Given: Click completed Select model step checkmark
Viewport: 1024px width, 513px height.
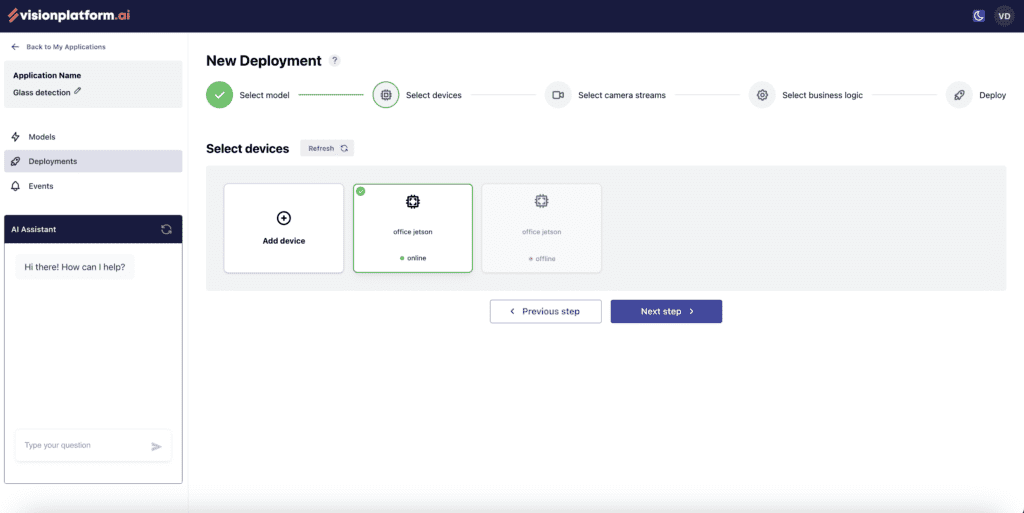Looking at the screenshot, I should (x=219, y=95).
